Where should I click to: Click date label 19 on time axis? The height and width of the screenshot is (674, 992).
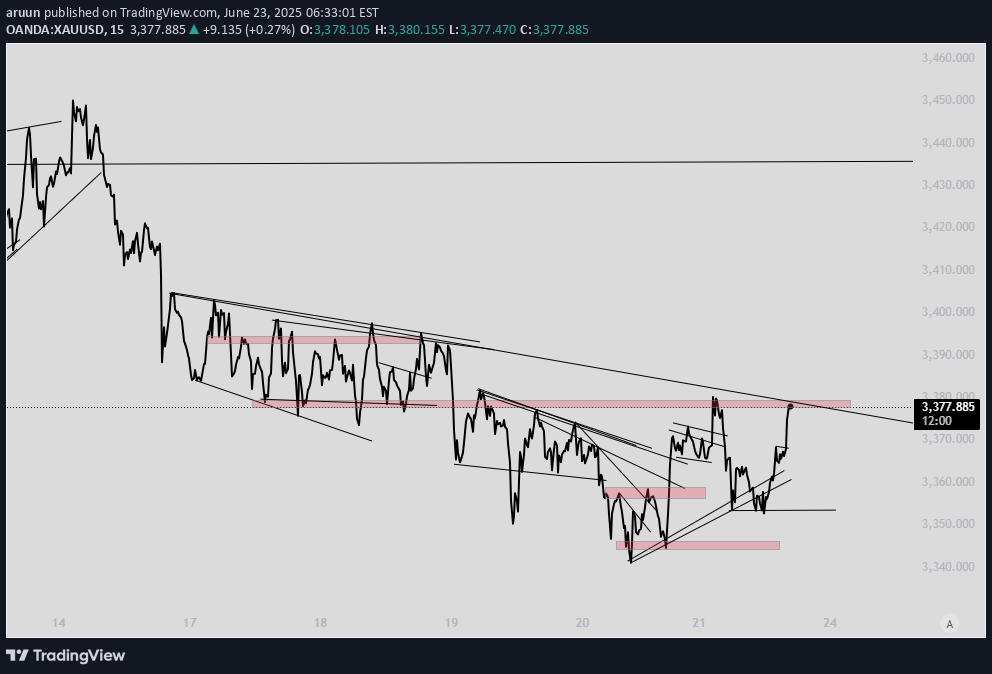pyautogui.click(x=452, y=623)
